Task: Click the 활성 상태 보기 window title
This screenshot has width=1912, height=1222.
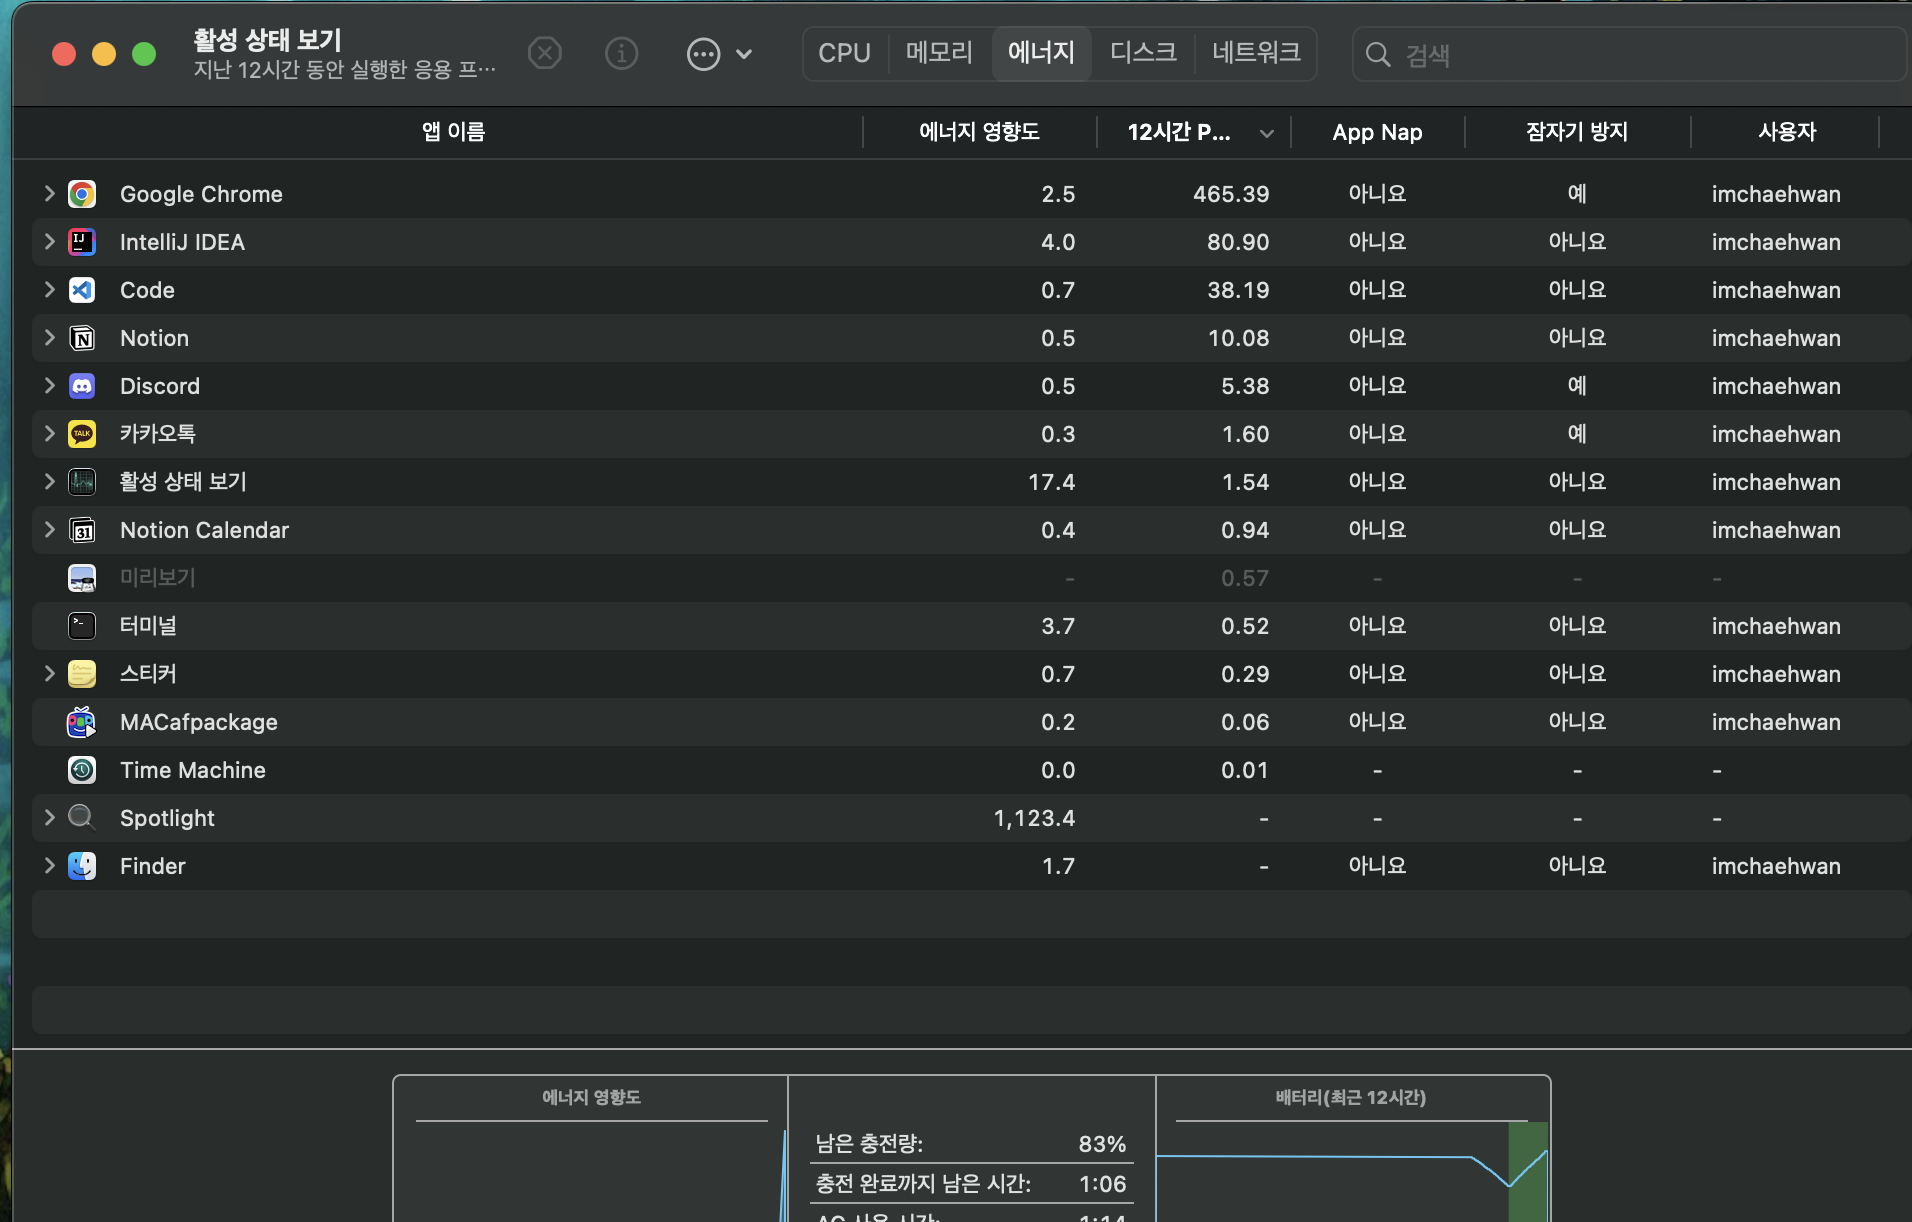Action: [267, 40]
